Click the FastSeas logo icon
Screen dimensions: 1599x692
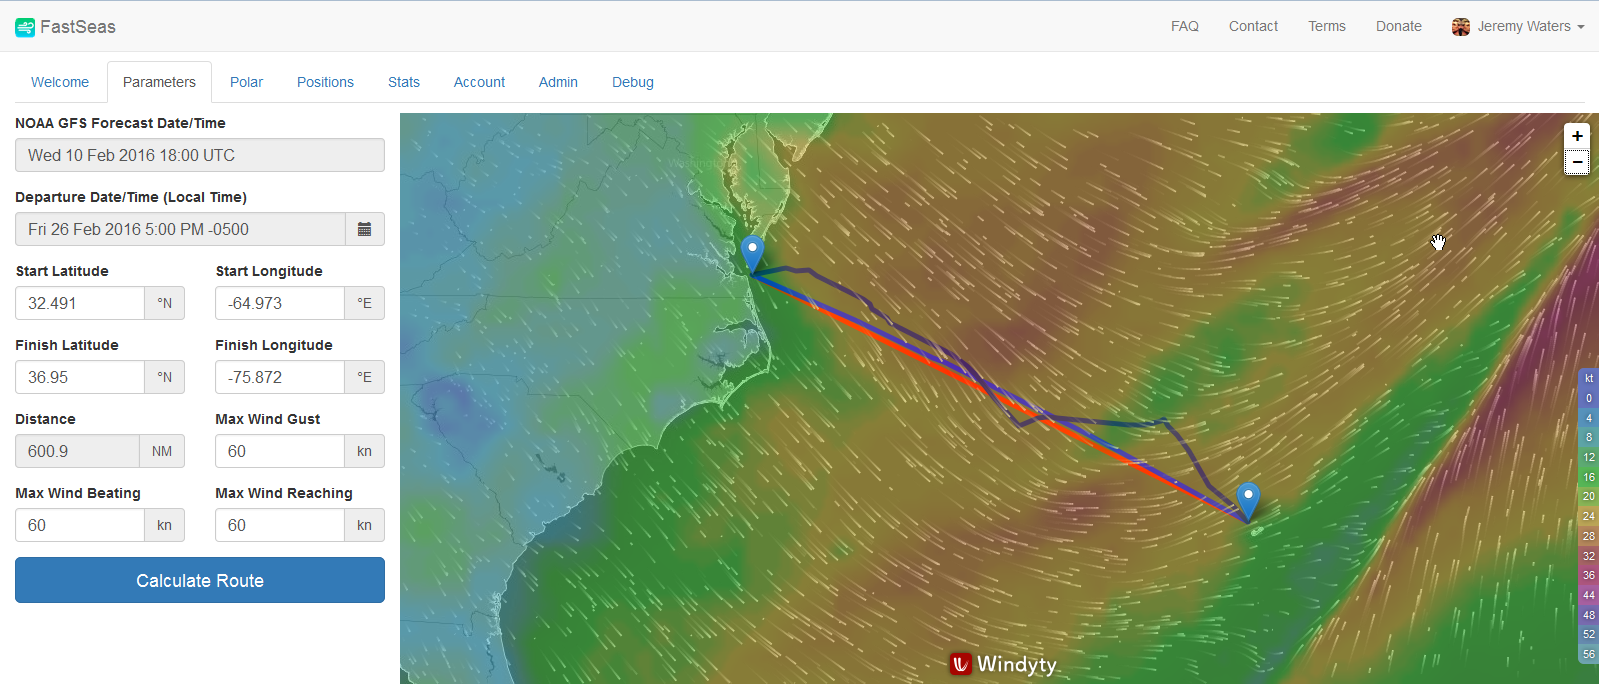click(25, 27)
